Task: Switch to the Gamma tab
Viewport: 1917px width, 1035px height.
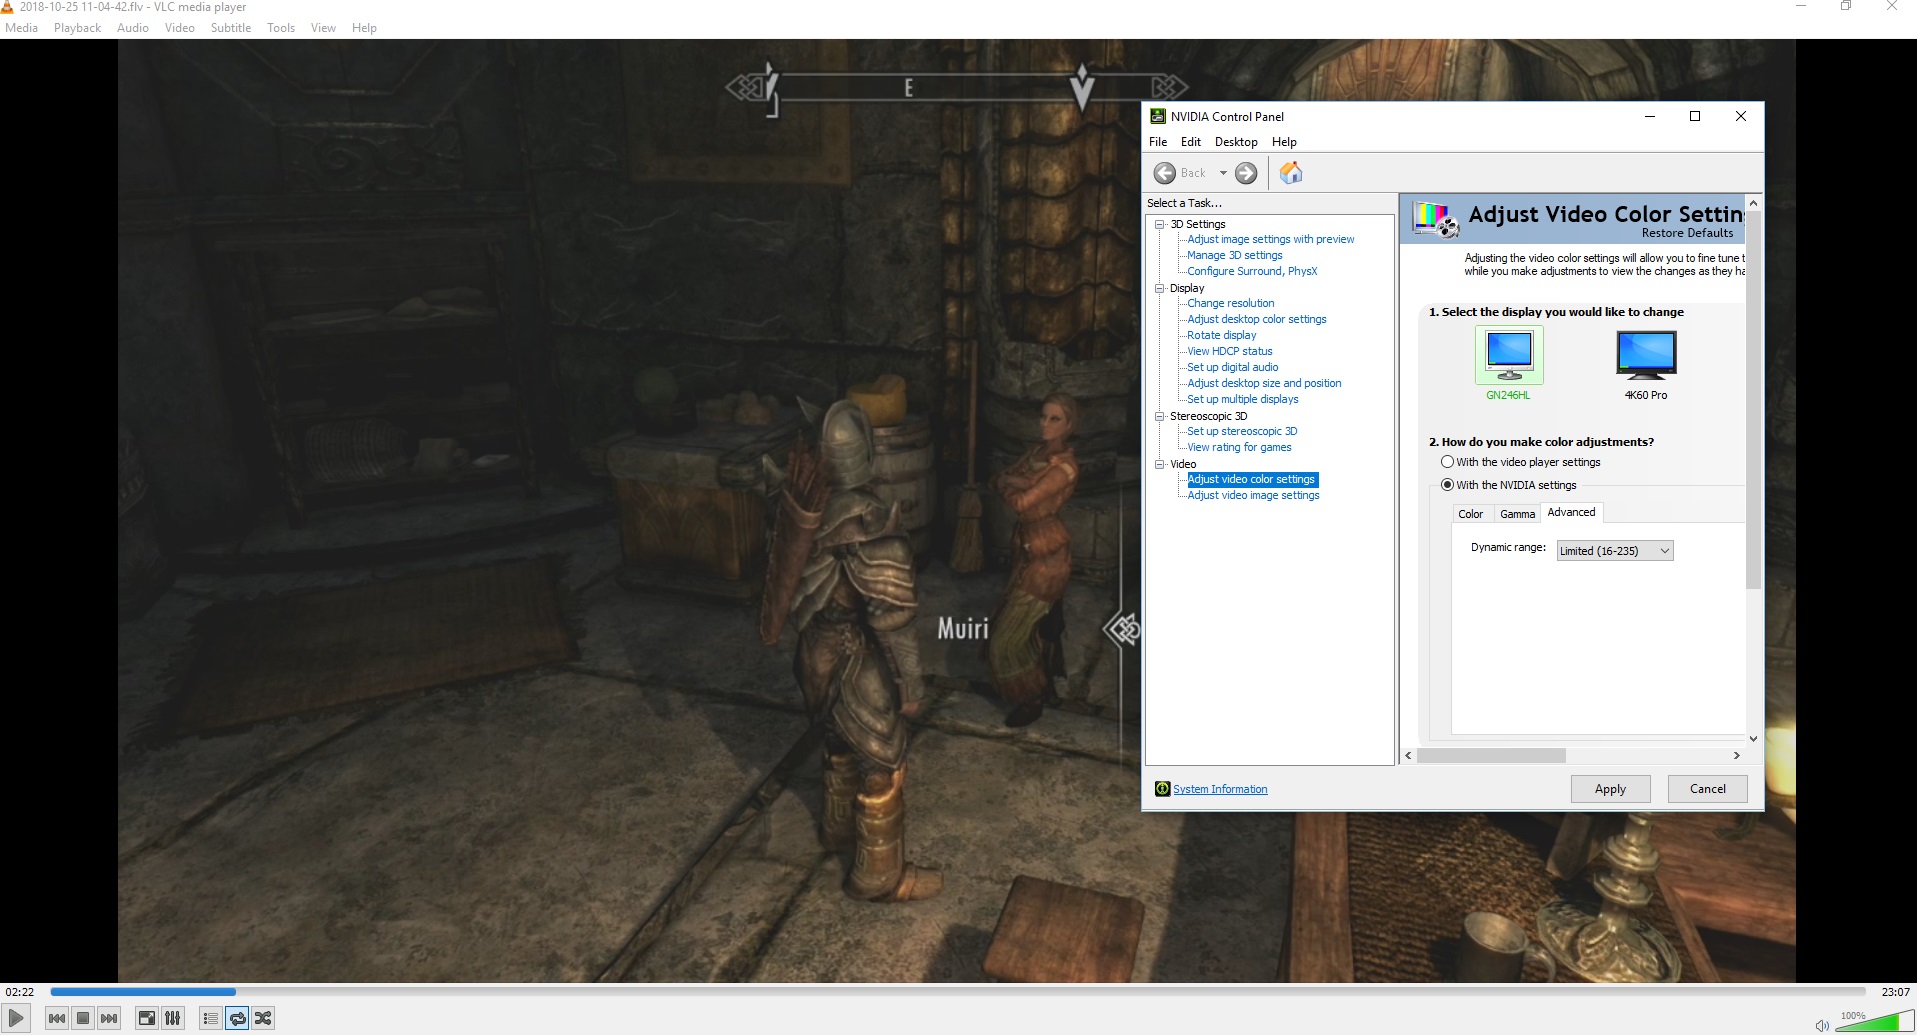Action: point(1517,514)
